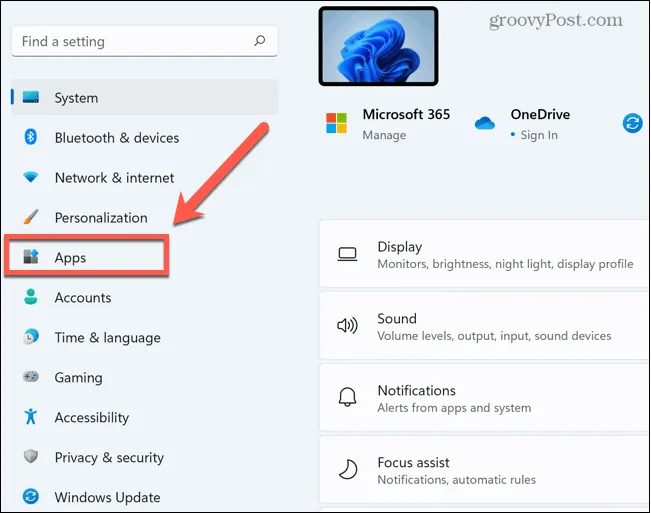Open the OneDrive heading
651x513 pixels.
click(x=540, y=114)
